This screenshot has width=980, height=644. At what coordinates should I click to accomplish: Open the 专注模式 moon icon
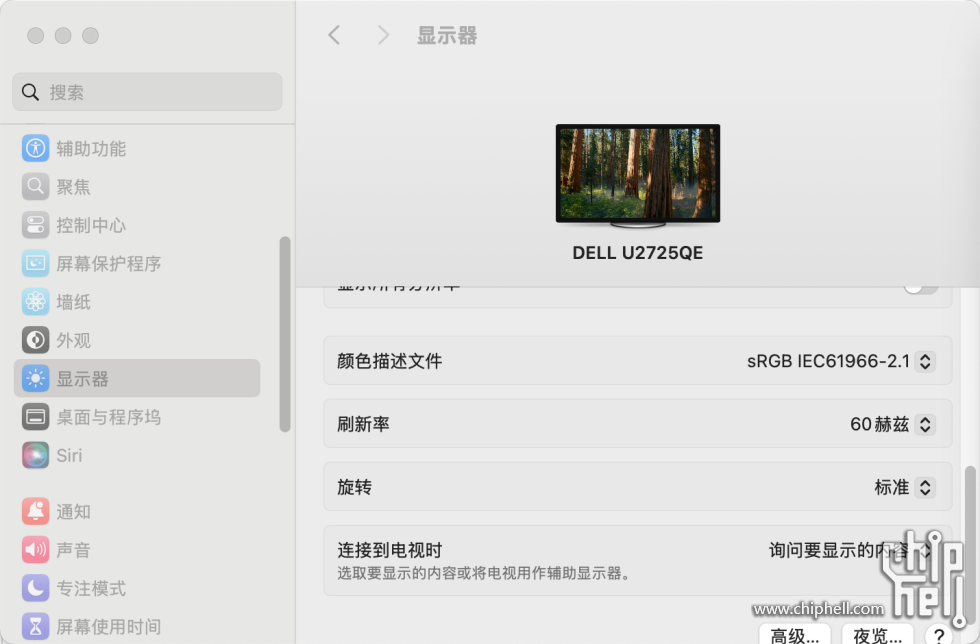tap(36, 588)
